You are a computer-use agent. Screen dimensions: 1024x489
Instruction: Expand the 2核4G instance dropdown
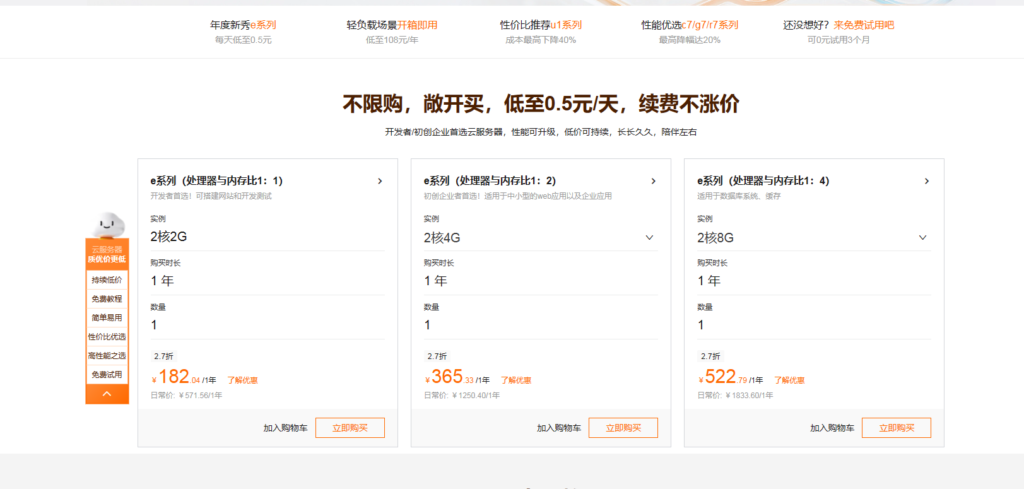click(x=649, y=238)
